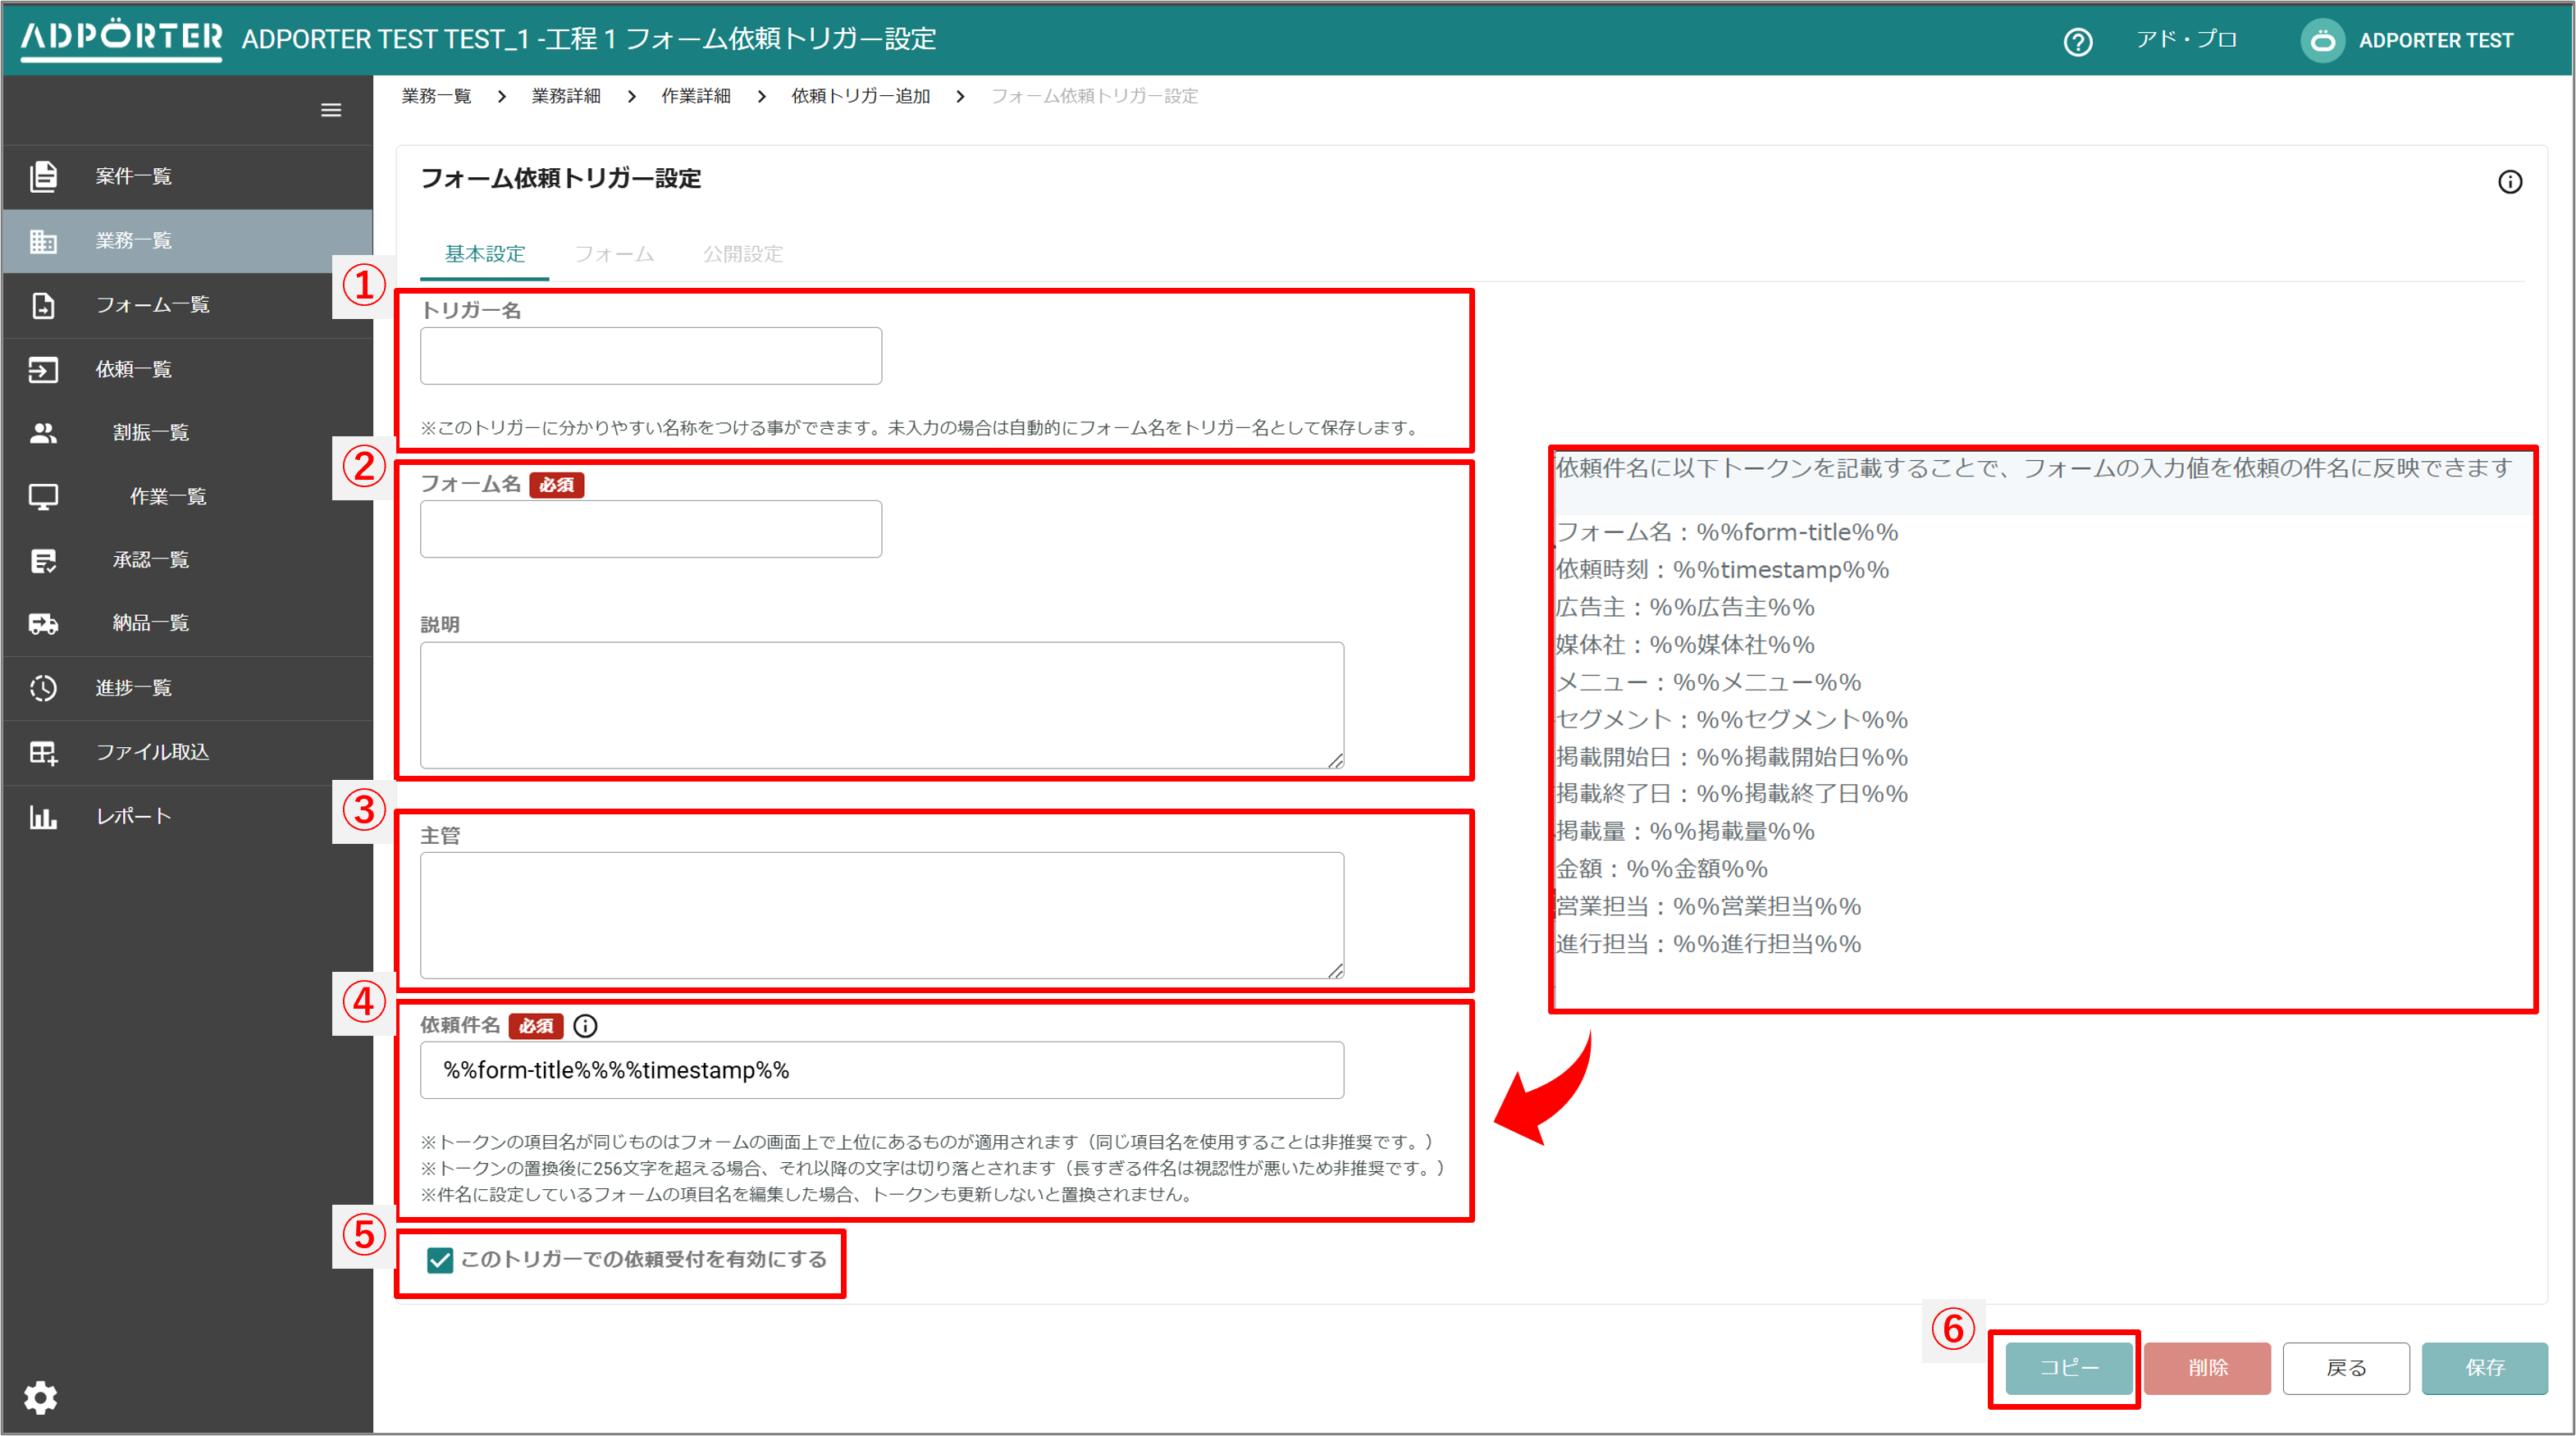Click the ファイル取込 table-plus icon
Image resolution: width=2576 pixels, height=1436 pixels.
tap(43, 752)
